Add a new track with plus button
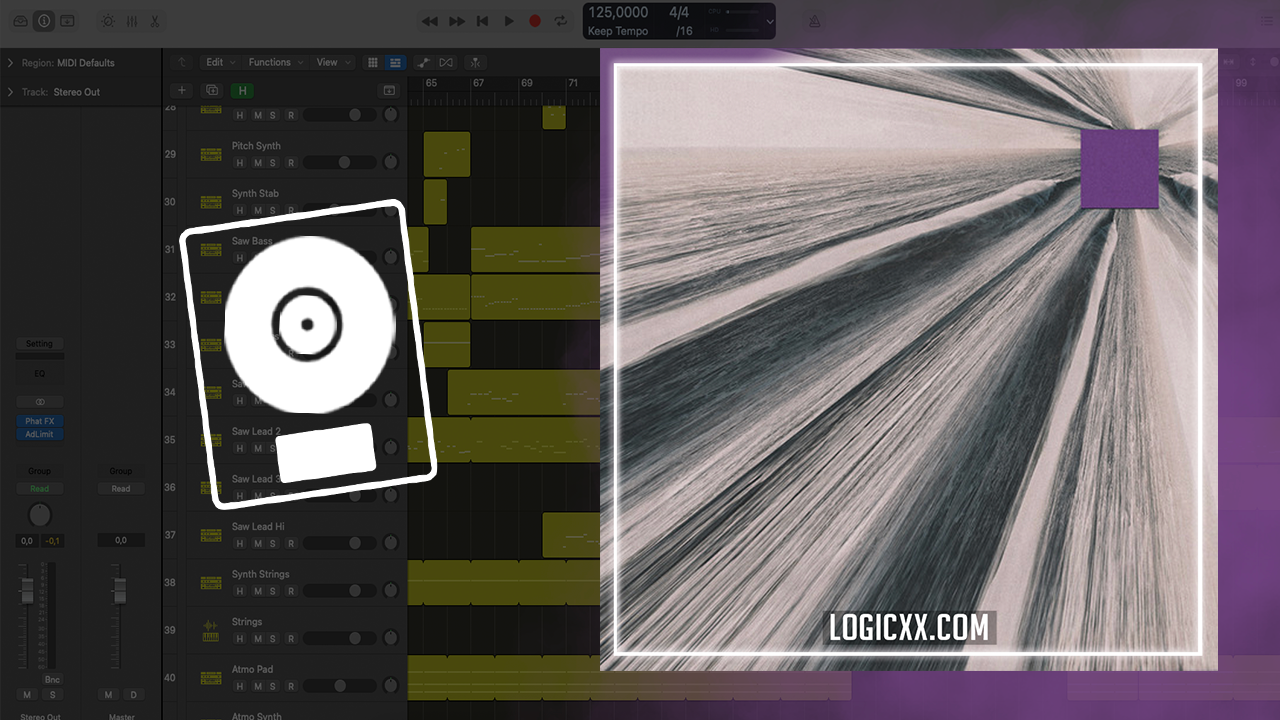 182,90
